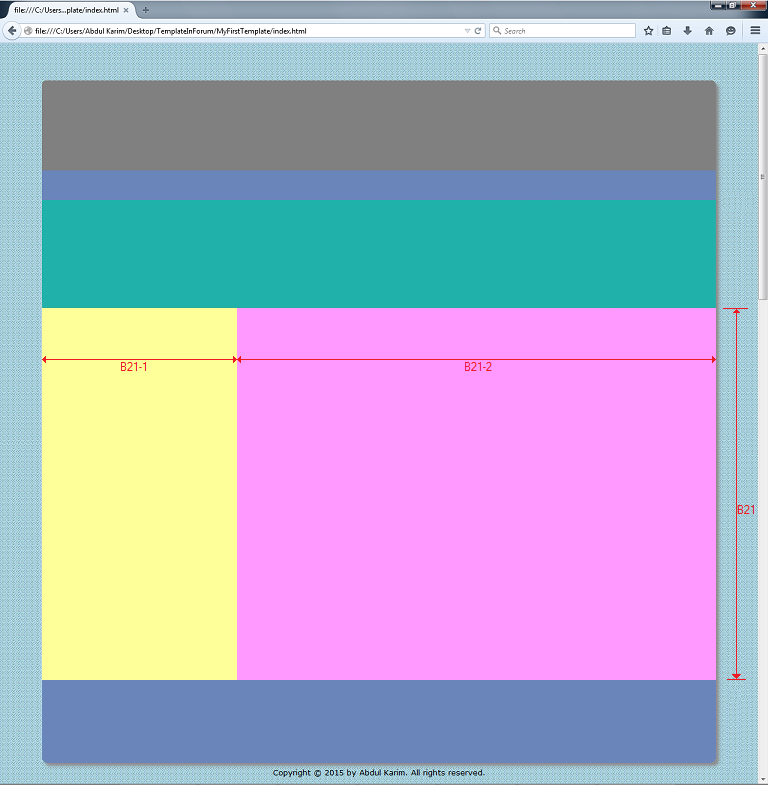Open the chat bubble Hello icon
This screenshot has width=768, height=785.
[731, 31]
